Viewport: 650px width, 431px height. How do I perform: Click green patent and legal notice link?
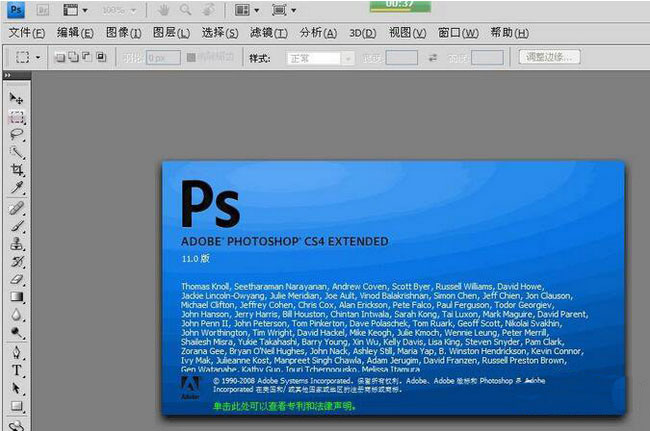pyautogui.click(x=284, y=406)
